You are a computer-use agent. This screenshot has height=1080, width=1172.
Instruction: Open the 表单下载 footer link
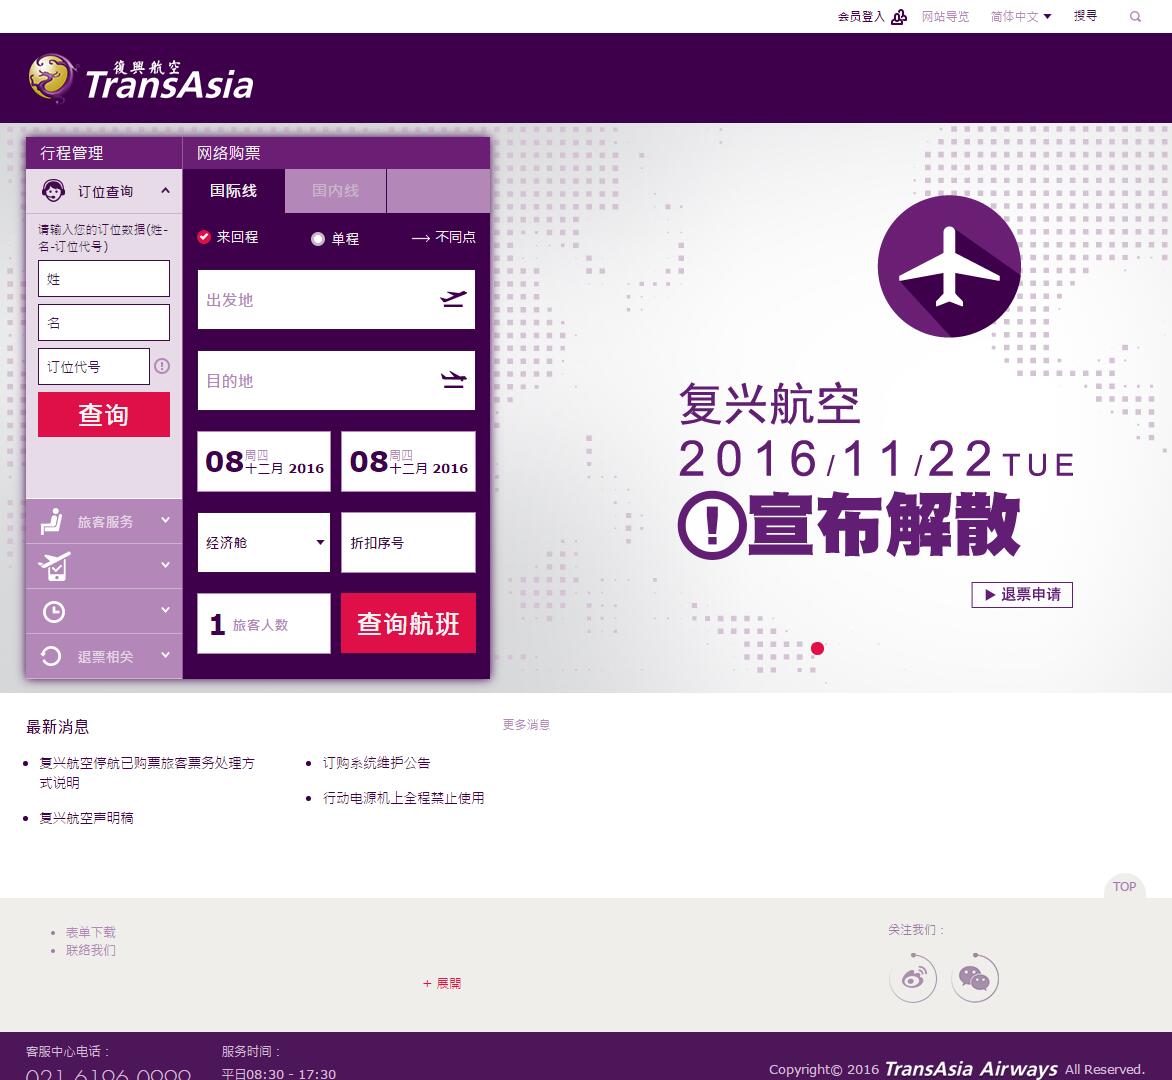pyautogui.click(x=90, y=932)
